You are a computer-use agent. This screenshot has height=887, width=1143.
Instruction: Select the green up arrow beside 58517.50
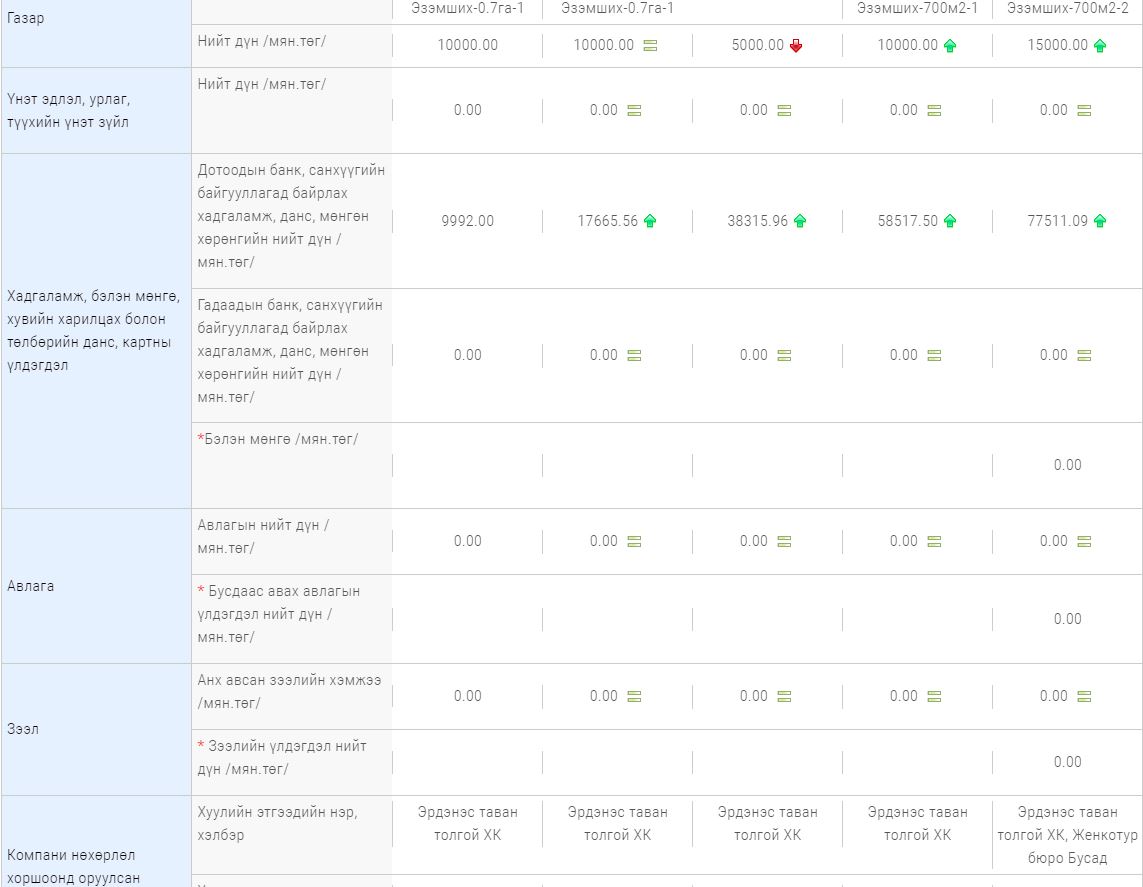950,221
